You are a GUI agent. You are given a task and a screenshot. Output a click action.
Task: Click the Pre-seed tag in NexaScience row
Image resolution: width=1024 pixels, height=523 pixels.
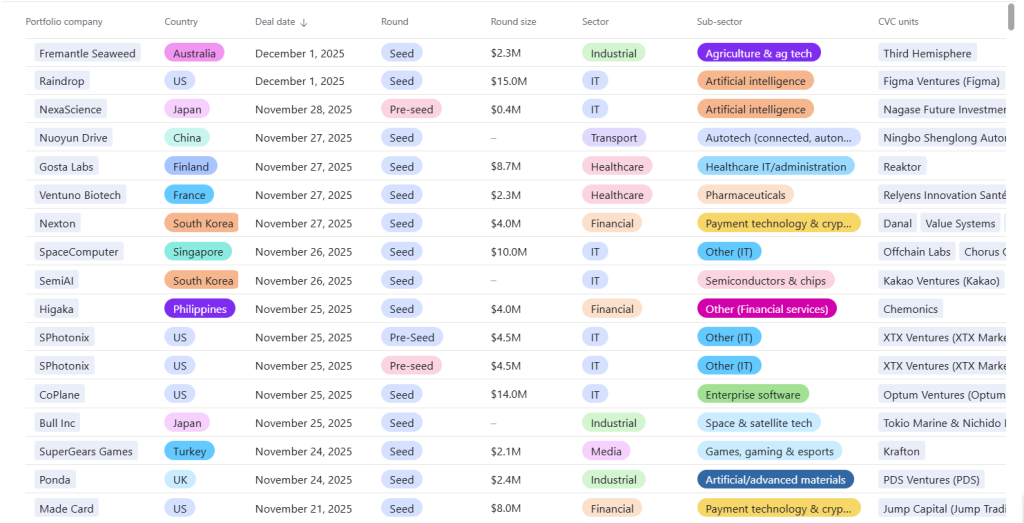tap(411, 109)
